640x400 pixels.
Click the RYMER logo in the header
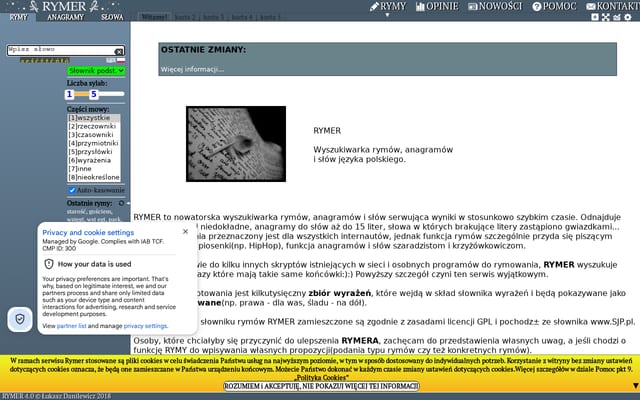(x=64, y=7)
